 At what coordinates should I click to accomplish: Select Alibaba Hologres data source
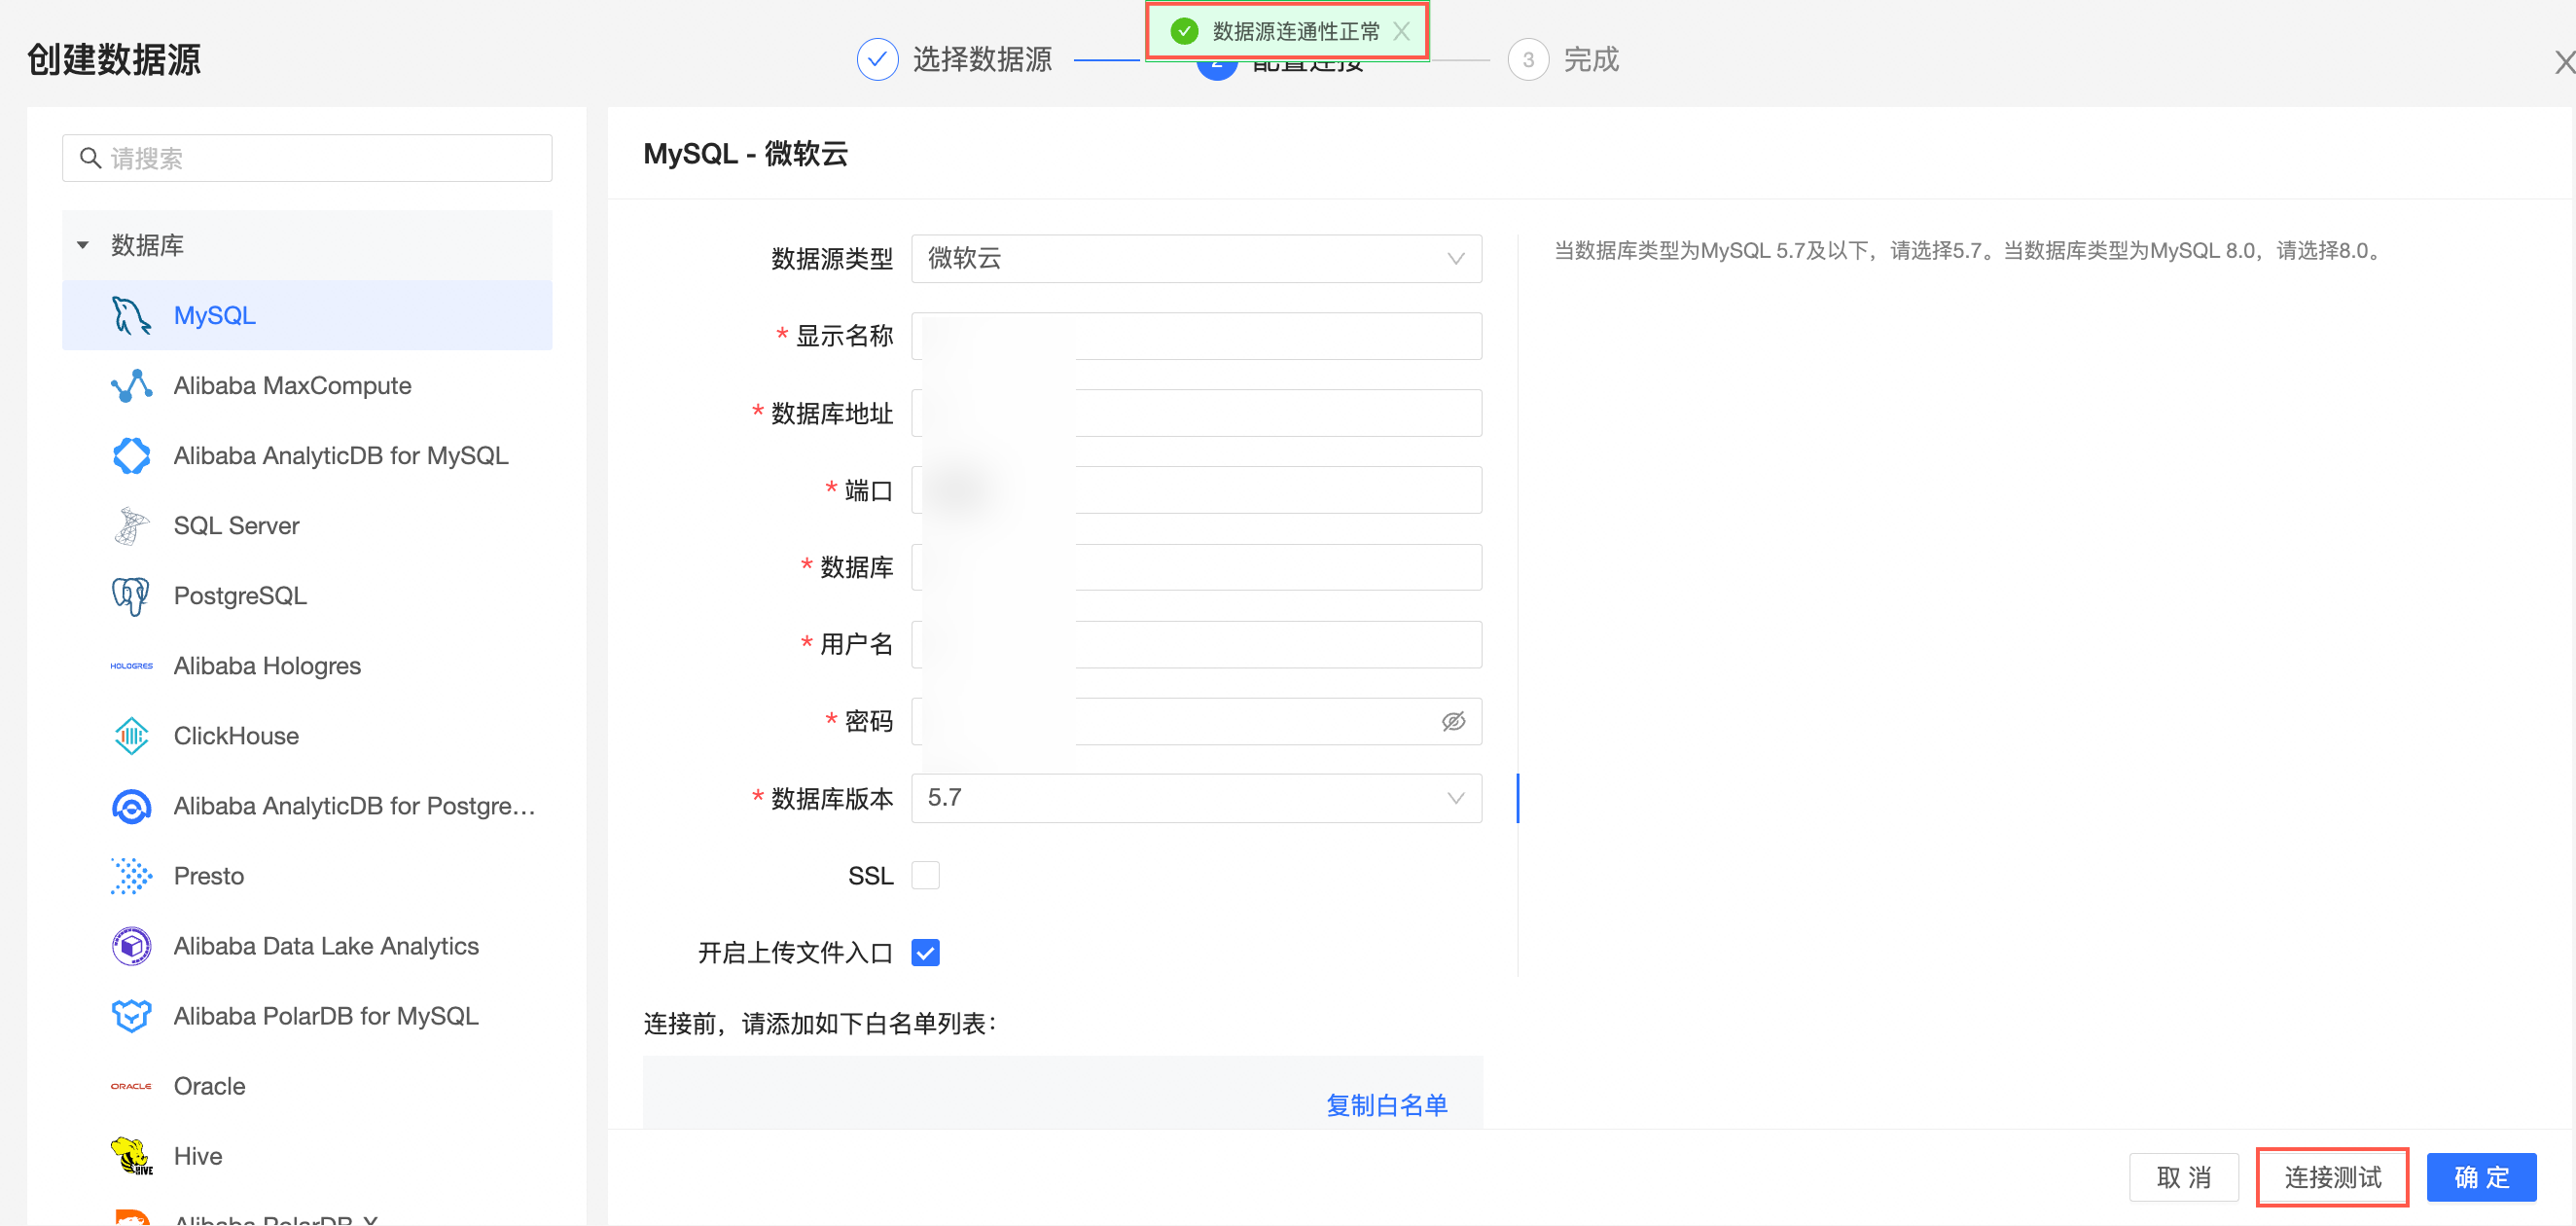pos(306,666)
